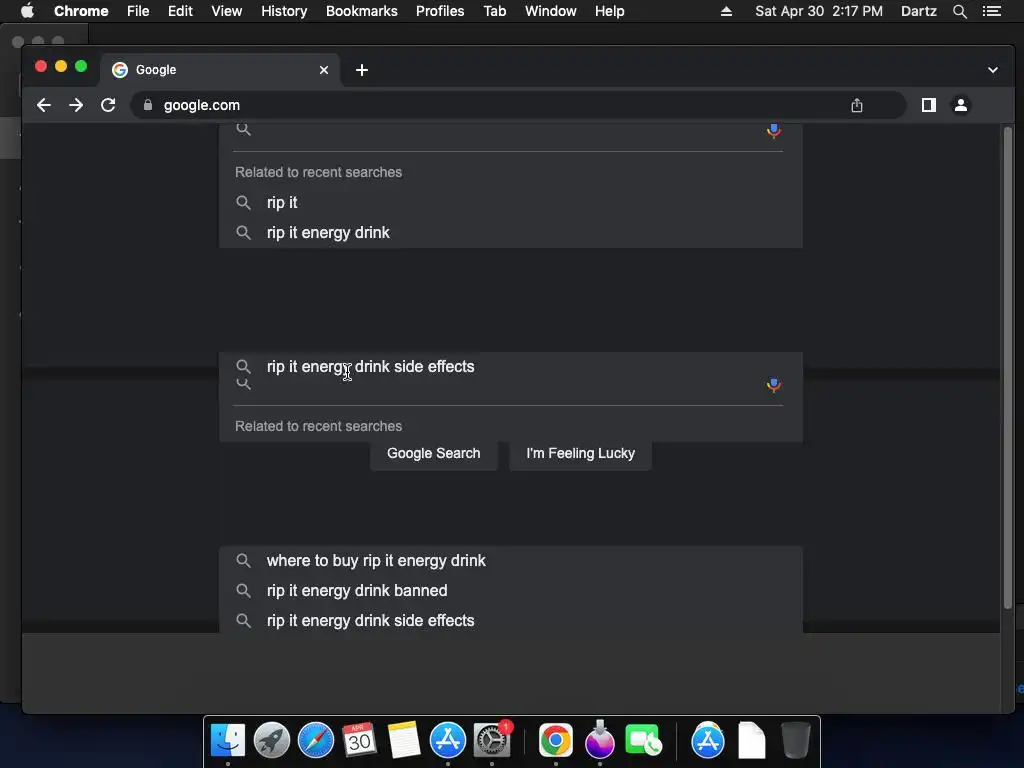
Task: Open Safari from the Dock
Action: [315, 741]
